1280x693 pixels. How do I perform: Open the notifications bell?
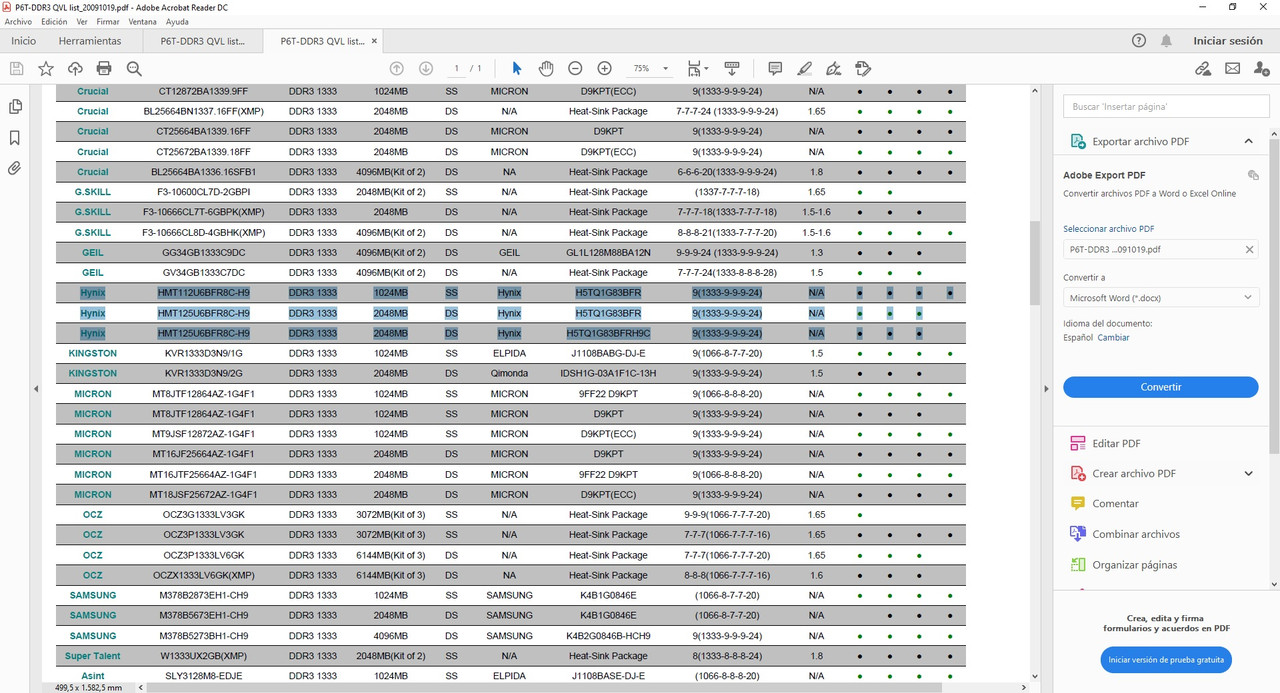pyautogui.click(x=1166, y=41)
